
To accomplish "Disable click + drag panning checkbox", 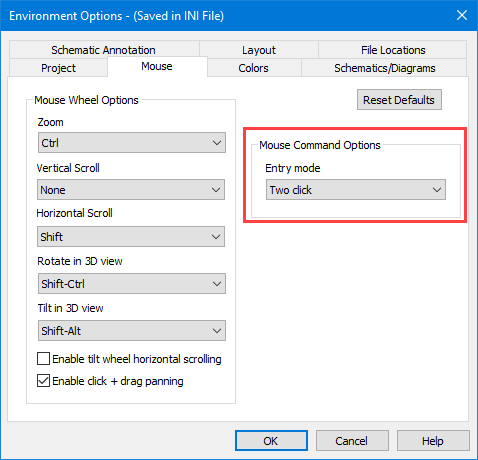I will (43, 381).
